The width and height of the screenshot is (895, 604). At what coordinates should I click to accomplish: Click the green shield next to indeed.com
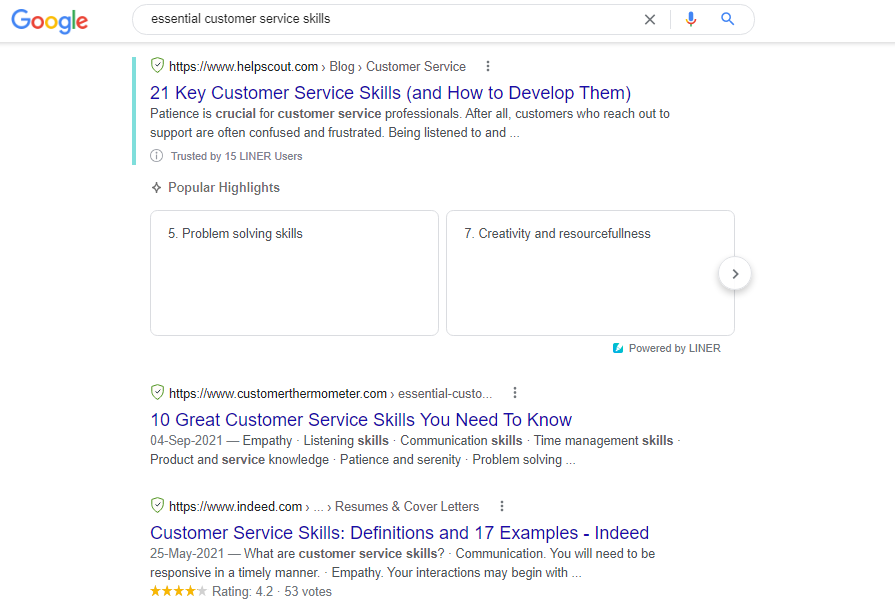point(157,506)
